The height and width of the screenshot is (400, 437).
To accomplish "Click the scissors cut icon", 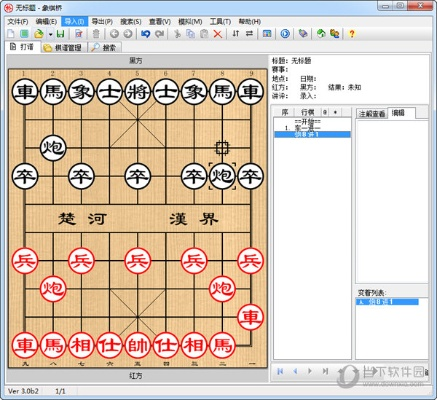I will [177, 34].
